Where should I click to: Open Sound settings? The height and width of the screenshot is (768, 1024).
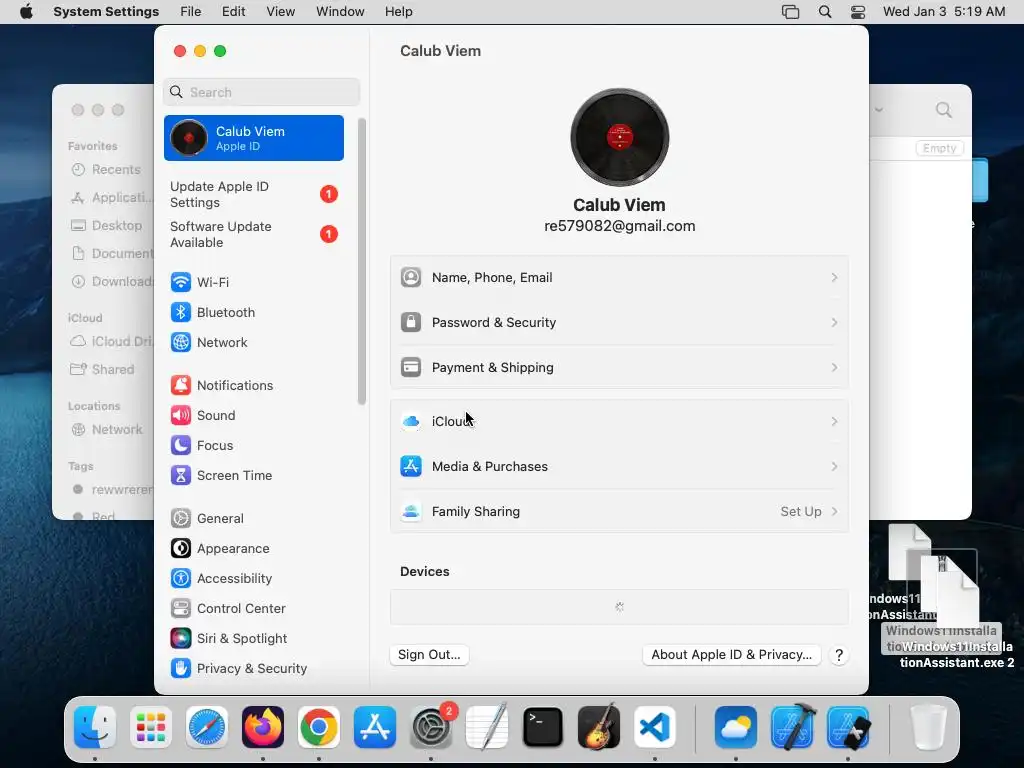[203, 415]
